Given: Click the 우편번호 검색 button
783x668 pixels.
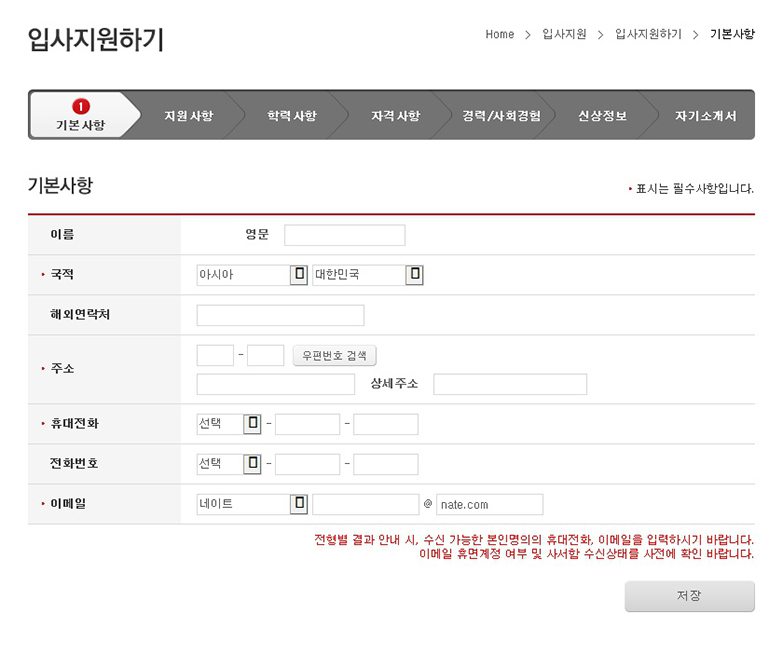Looking at the screenshot, I should (x=335, y=355).
